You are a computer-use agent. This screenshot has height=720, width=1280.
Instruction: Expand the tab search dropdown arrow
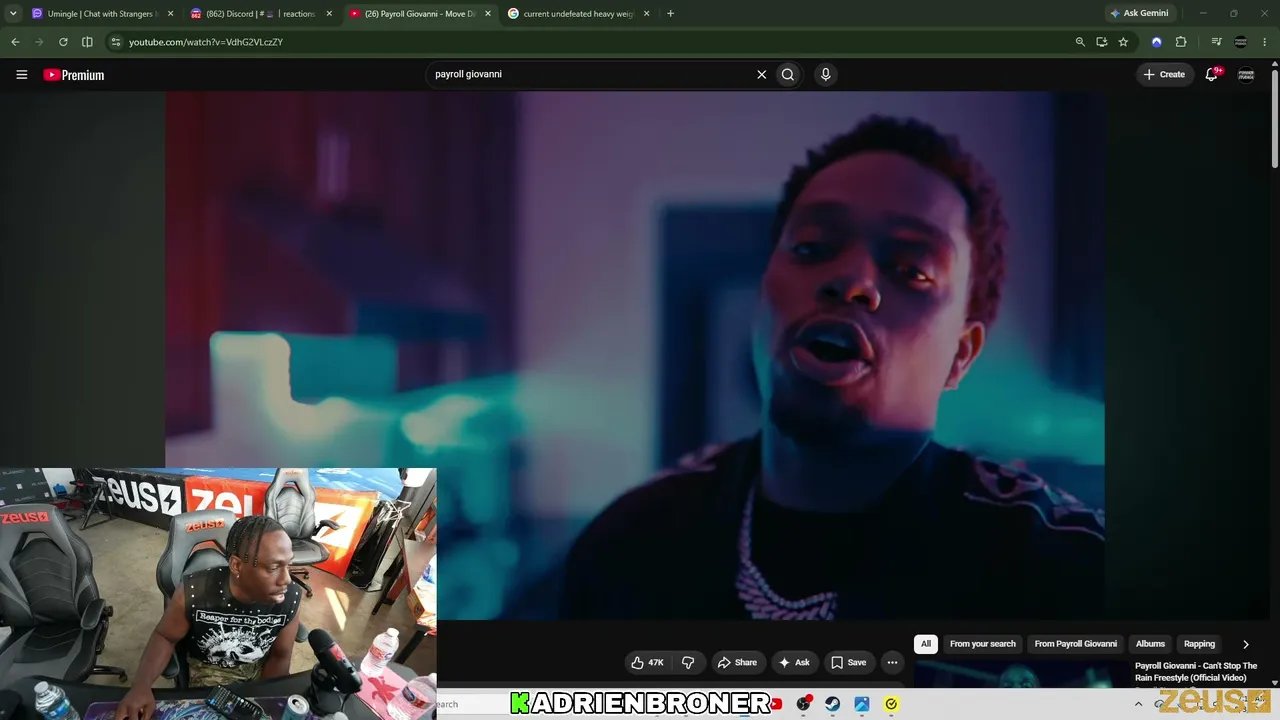point(13,14)
